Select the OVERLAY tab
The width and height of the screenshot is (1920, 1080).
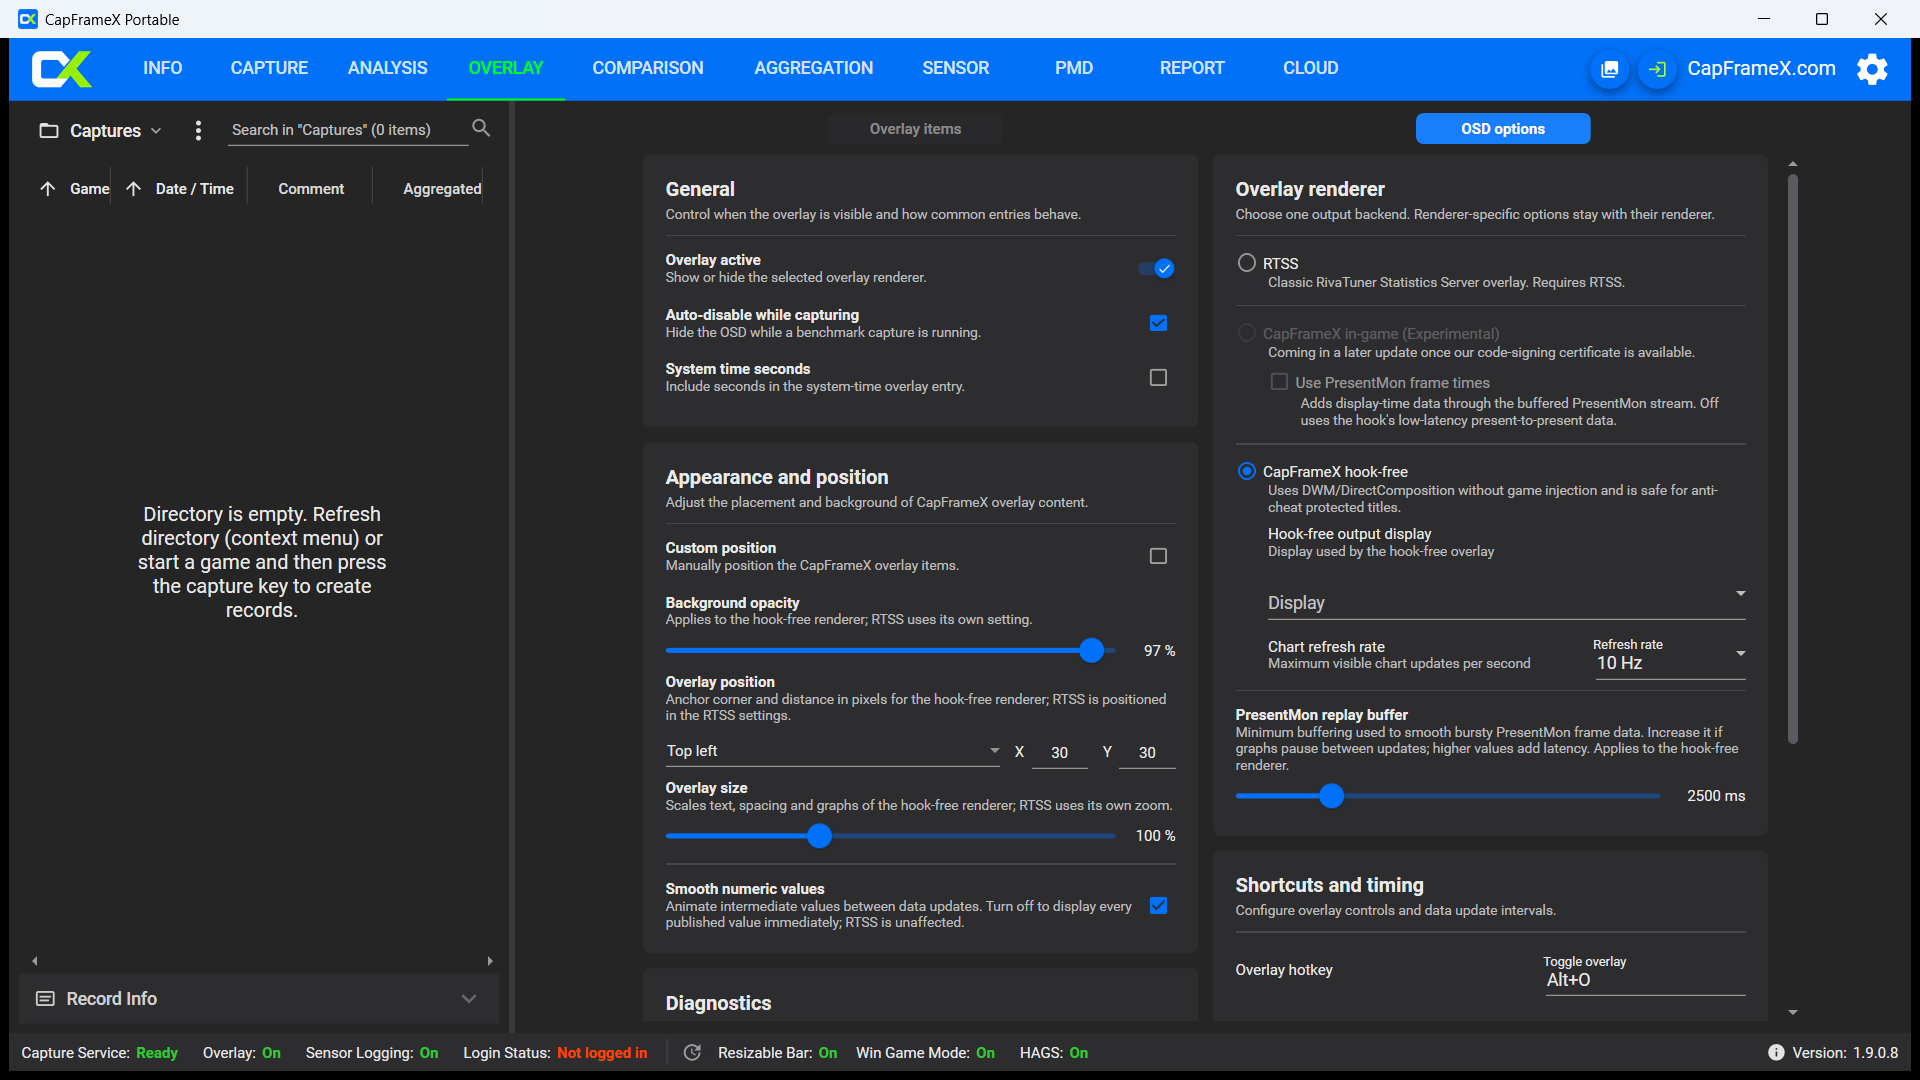506,68
